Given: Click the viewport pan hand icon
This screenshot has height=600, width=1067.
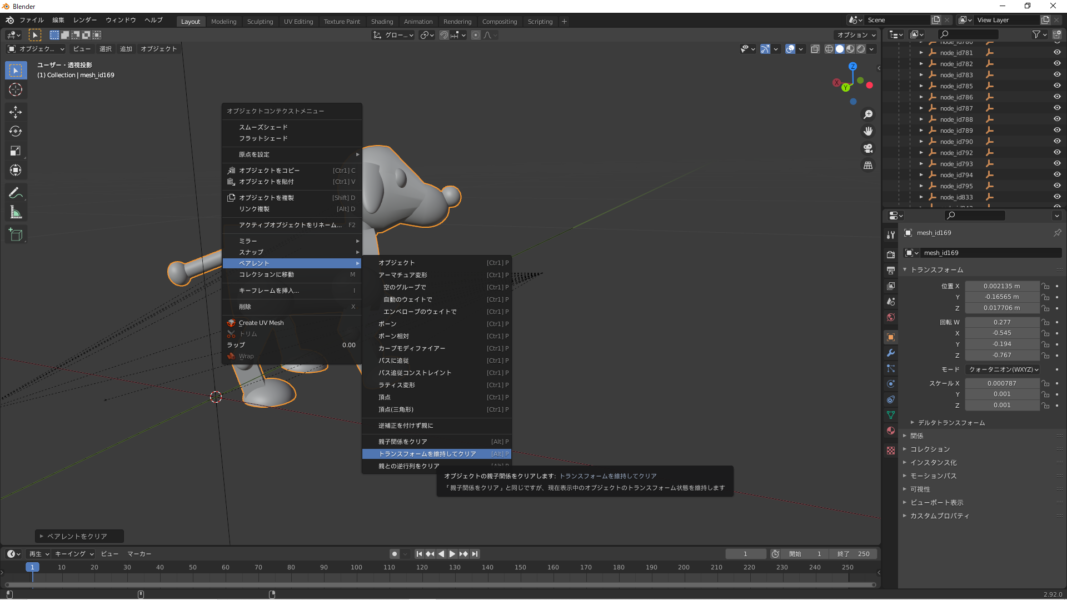Looking at the screenshot, I should (x=868, y=131).
